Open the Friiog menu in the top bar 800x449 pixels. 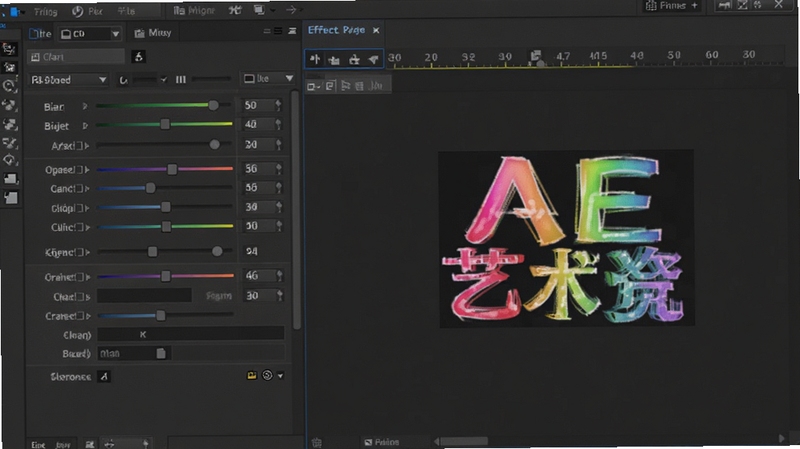click(45, 11)
